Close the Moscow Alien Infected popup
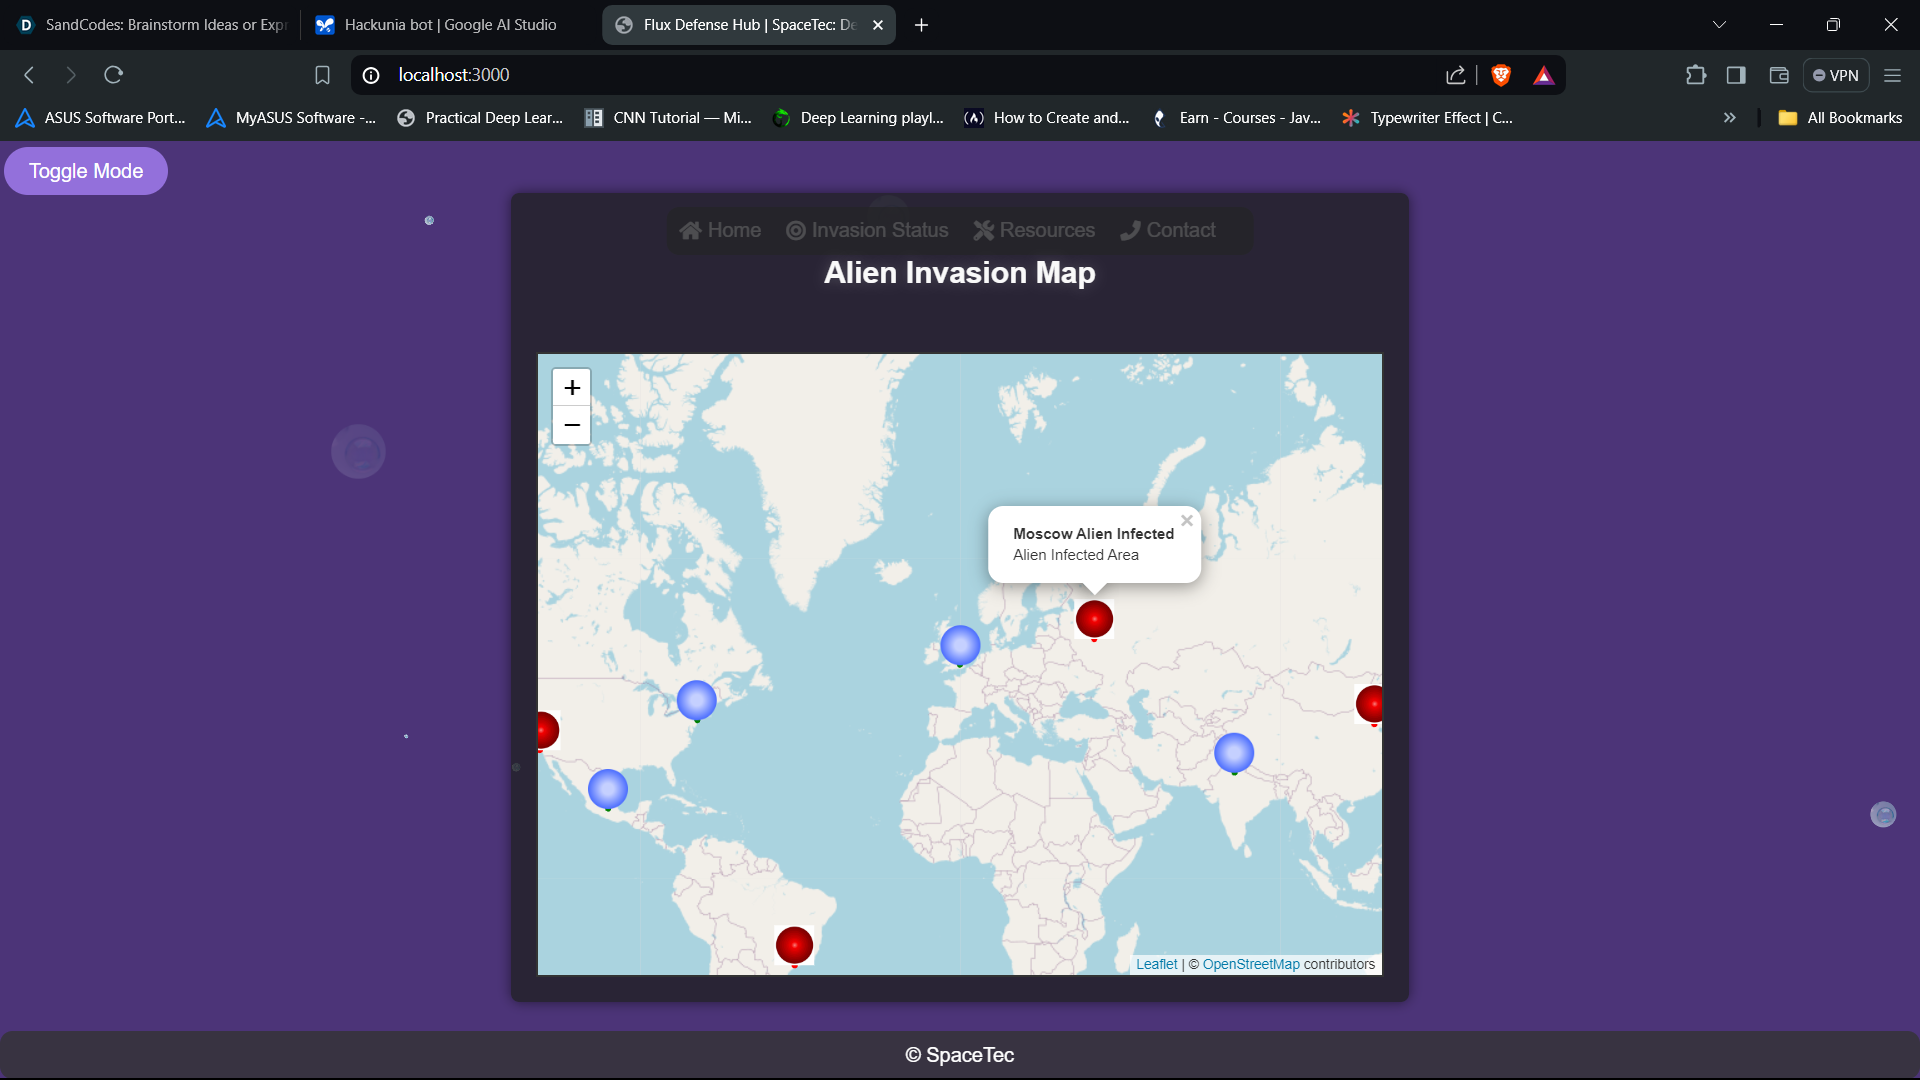 point(1187,521)
